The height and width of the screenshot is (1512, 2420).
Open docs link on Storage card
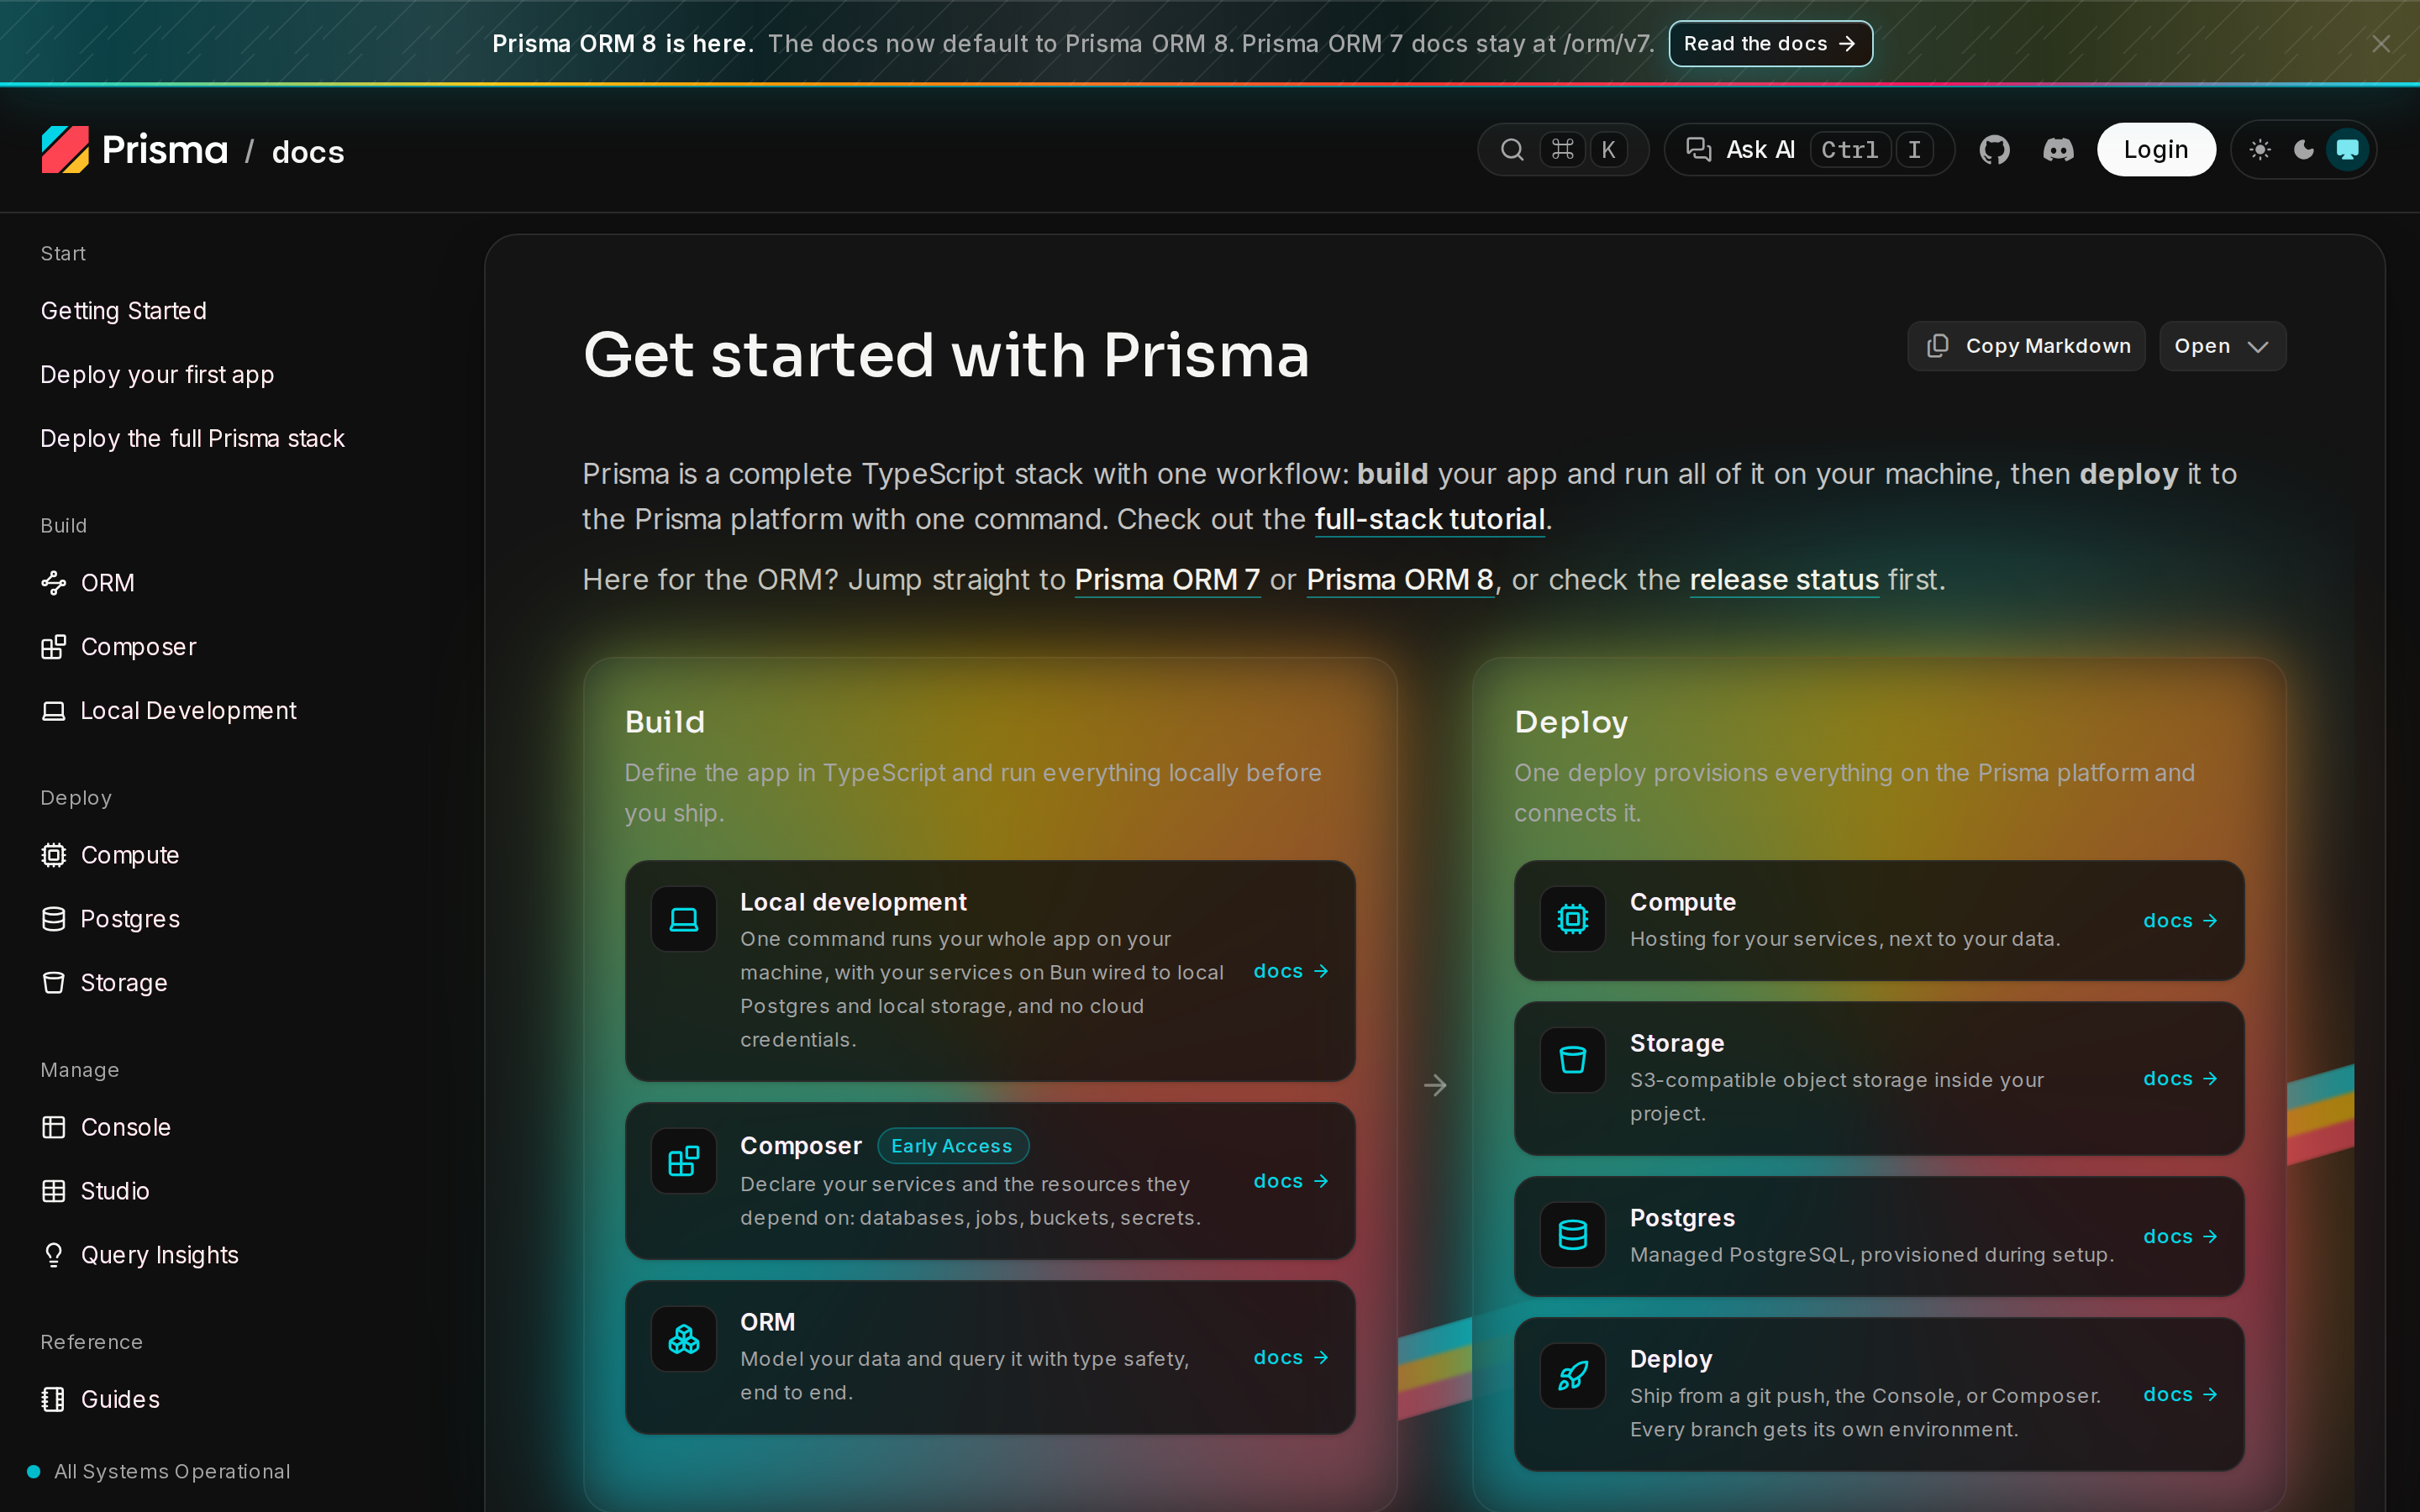2180,1078
